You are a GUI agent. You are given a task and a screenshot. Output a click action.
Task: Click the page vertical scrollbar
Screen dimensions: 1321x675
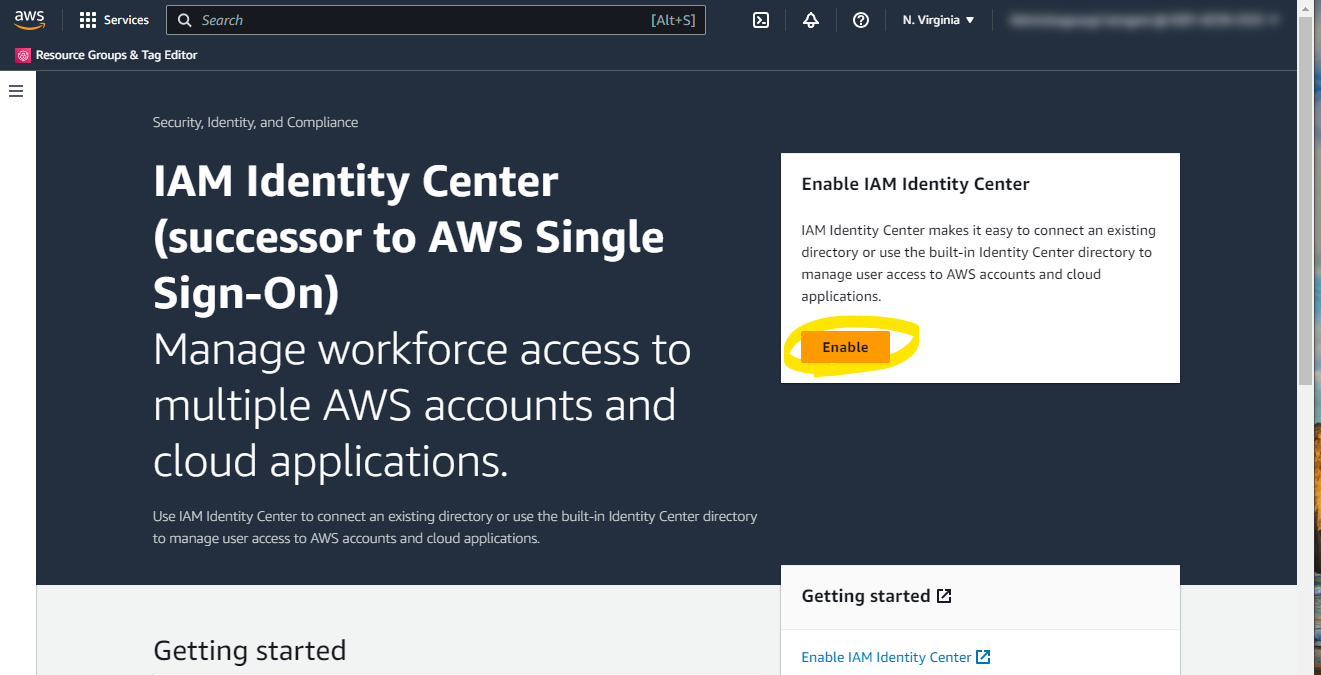pos(1304,200)
